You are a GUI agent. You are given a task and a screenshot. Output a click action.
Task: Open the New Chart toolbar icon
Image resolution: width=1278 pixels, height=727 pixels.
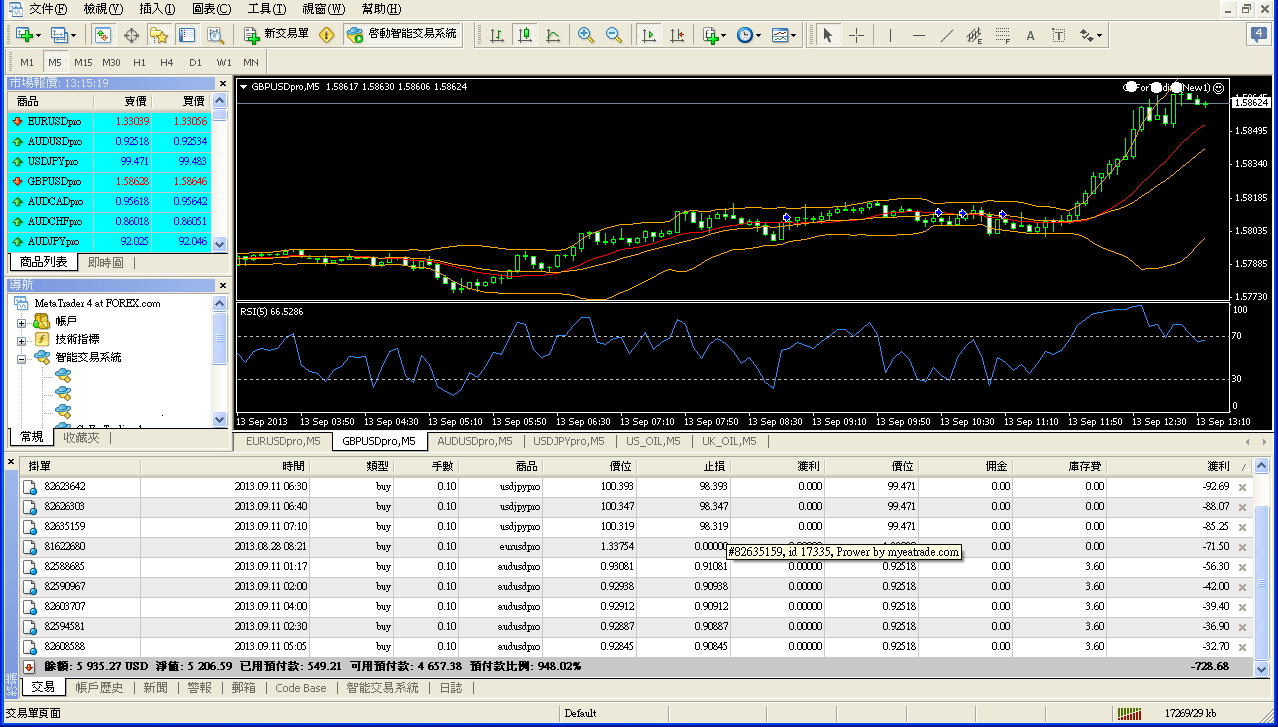[25, 35]
